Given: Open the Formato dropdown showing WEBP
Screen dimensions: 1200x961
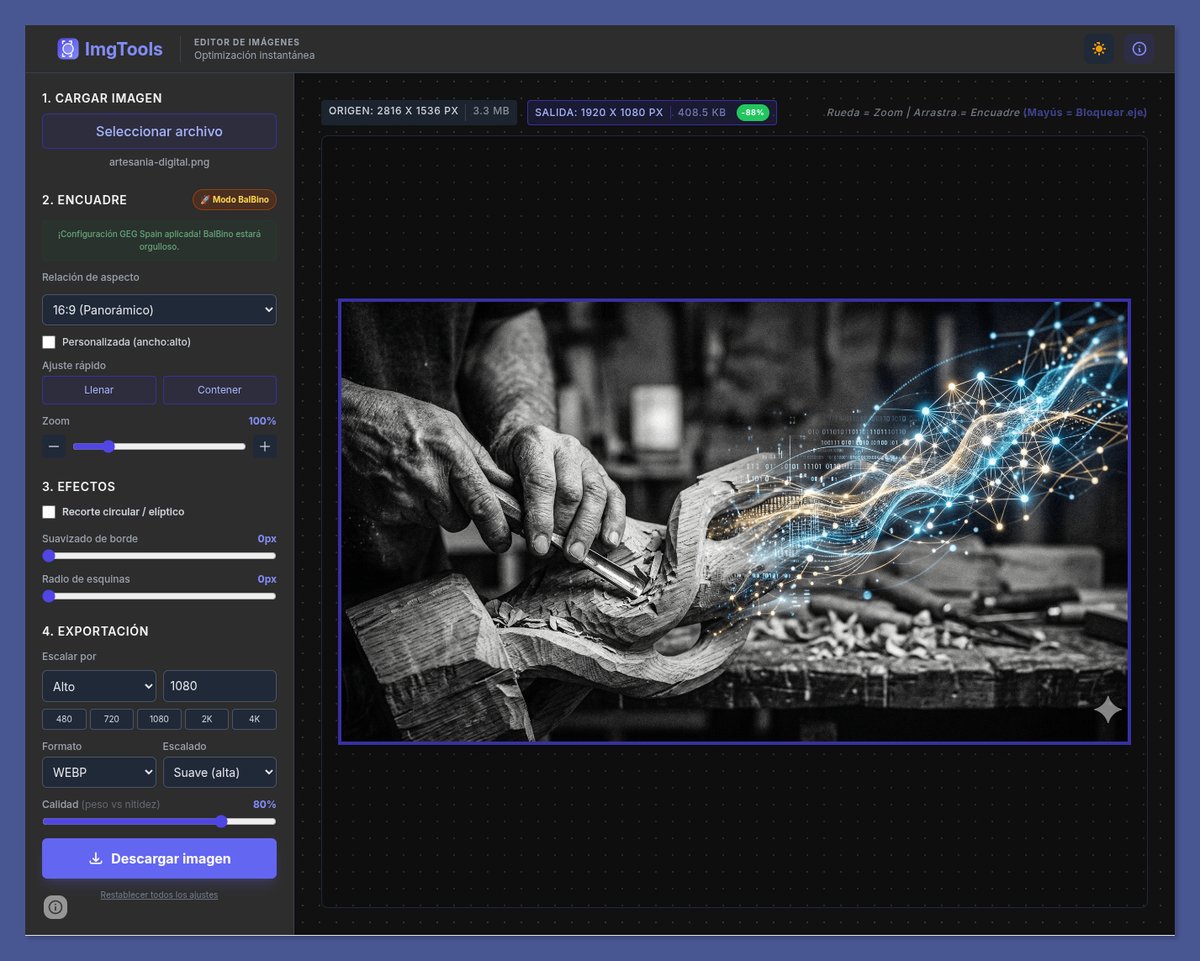Looking at the screenshot, I should 98,771.
